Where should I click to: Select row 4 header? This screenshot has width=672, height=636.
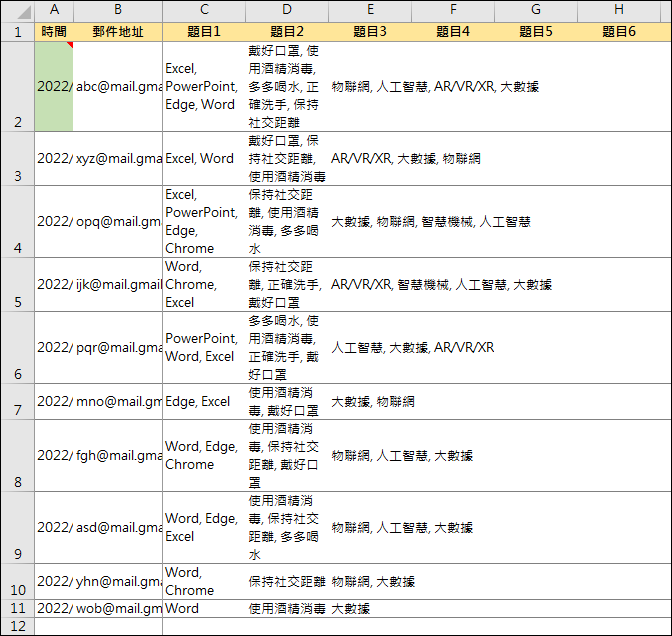[18, 222]
